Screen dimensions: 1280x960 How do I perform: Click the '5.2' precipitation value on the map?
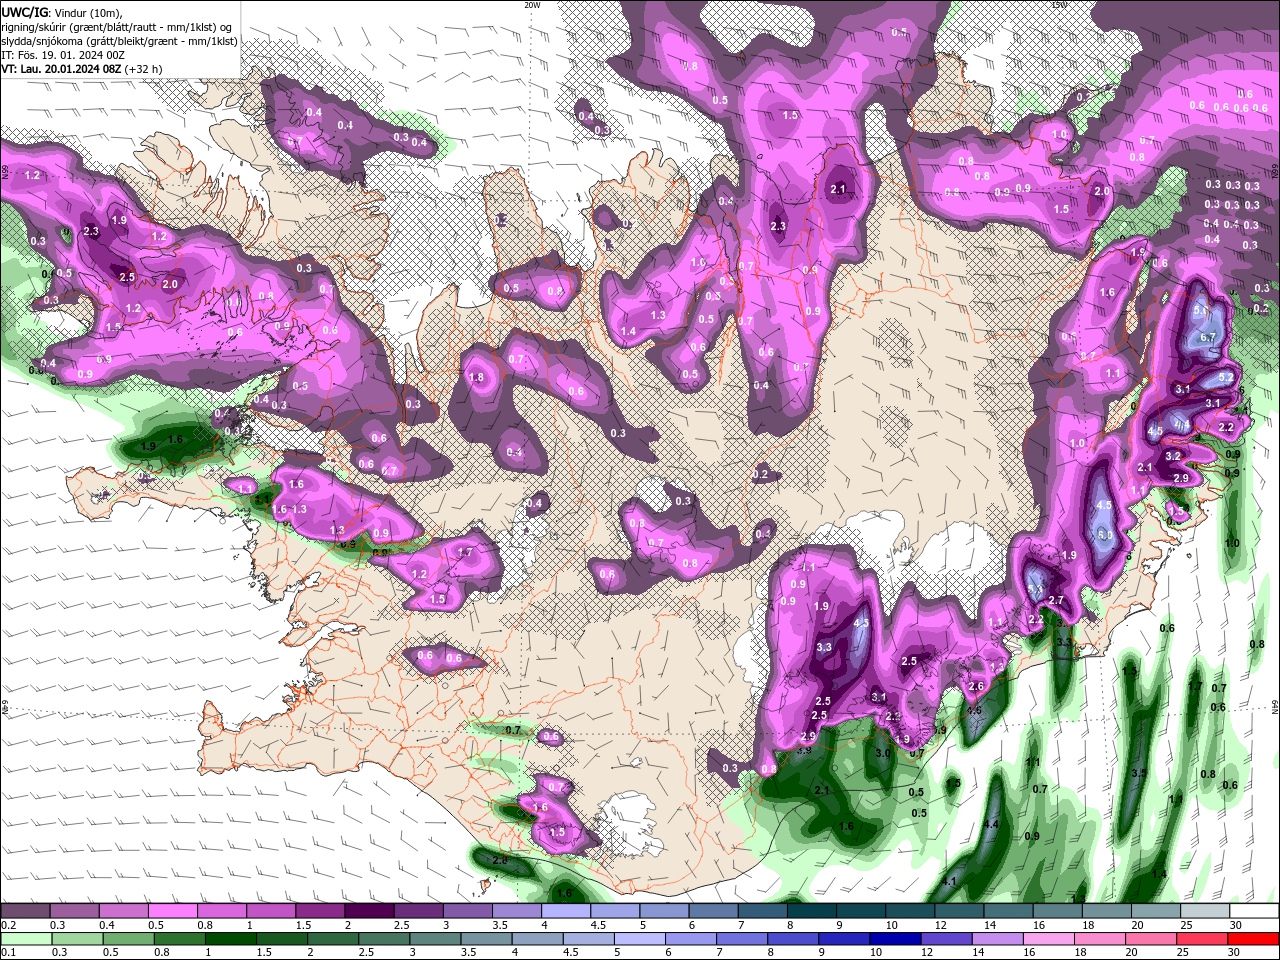[x=1226, y=378]
